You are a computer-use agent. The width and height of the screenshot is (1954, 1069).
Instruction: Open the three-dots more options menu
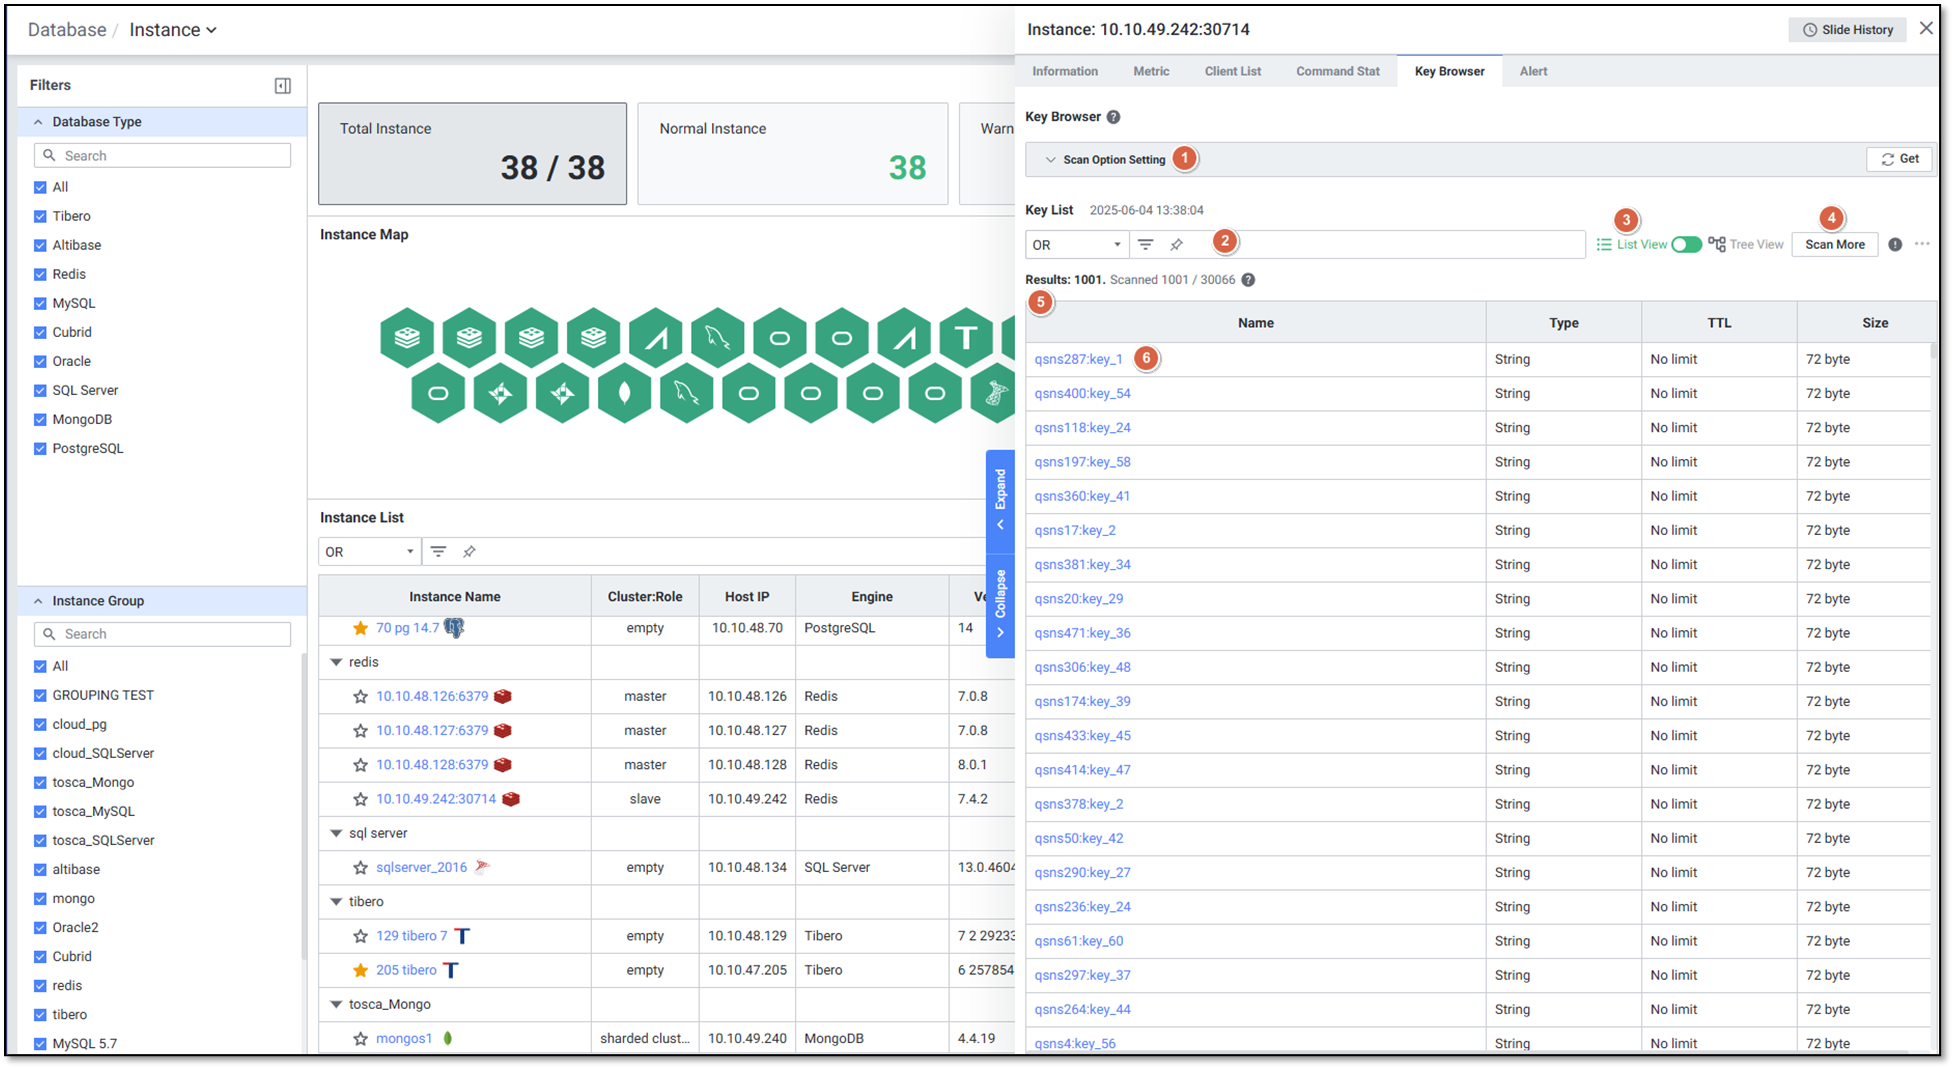(1922, 244)
